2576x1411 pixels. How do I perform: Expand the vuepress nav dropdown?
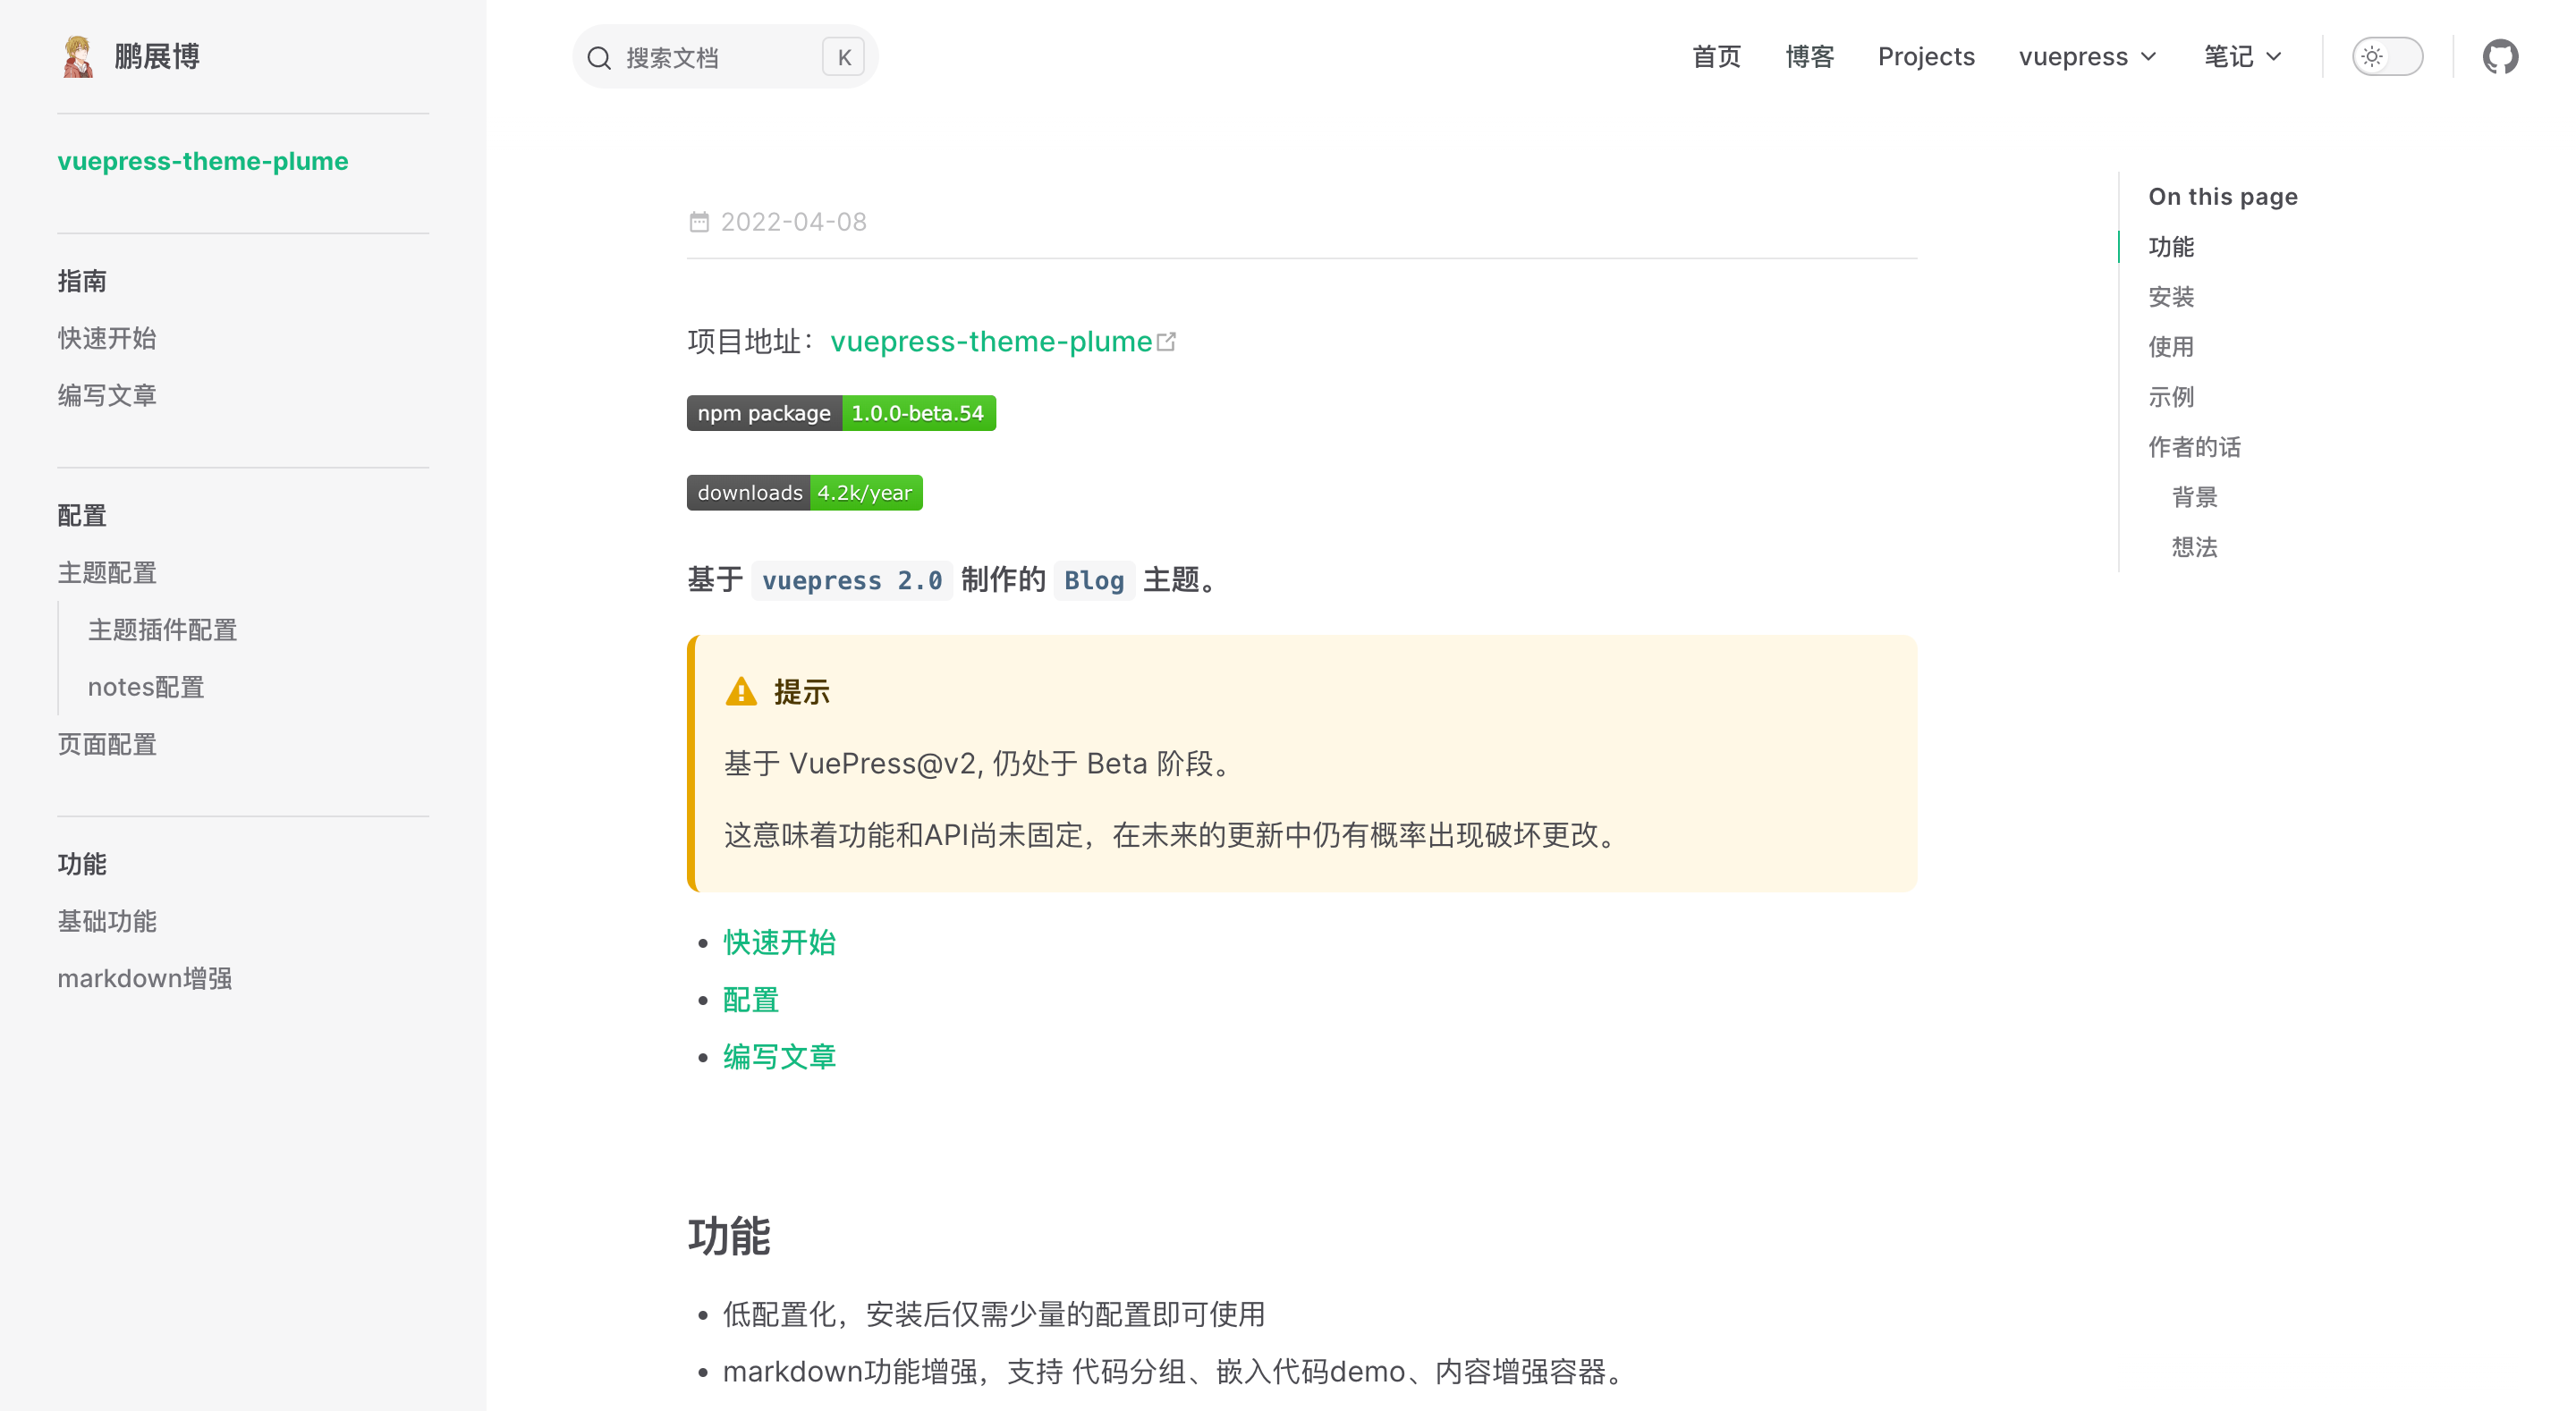pyautogui.click(x=2086, y=57)
